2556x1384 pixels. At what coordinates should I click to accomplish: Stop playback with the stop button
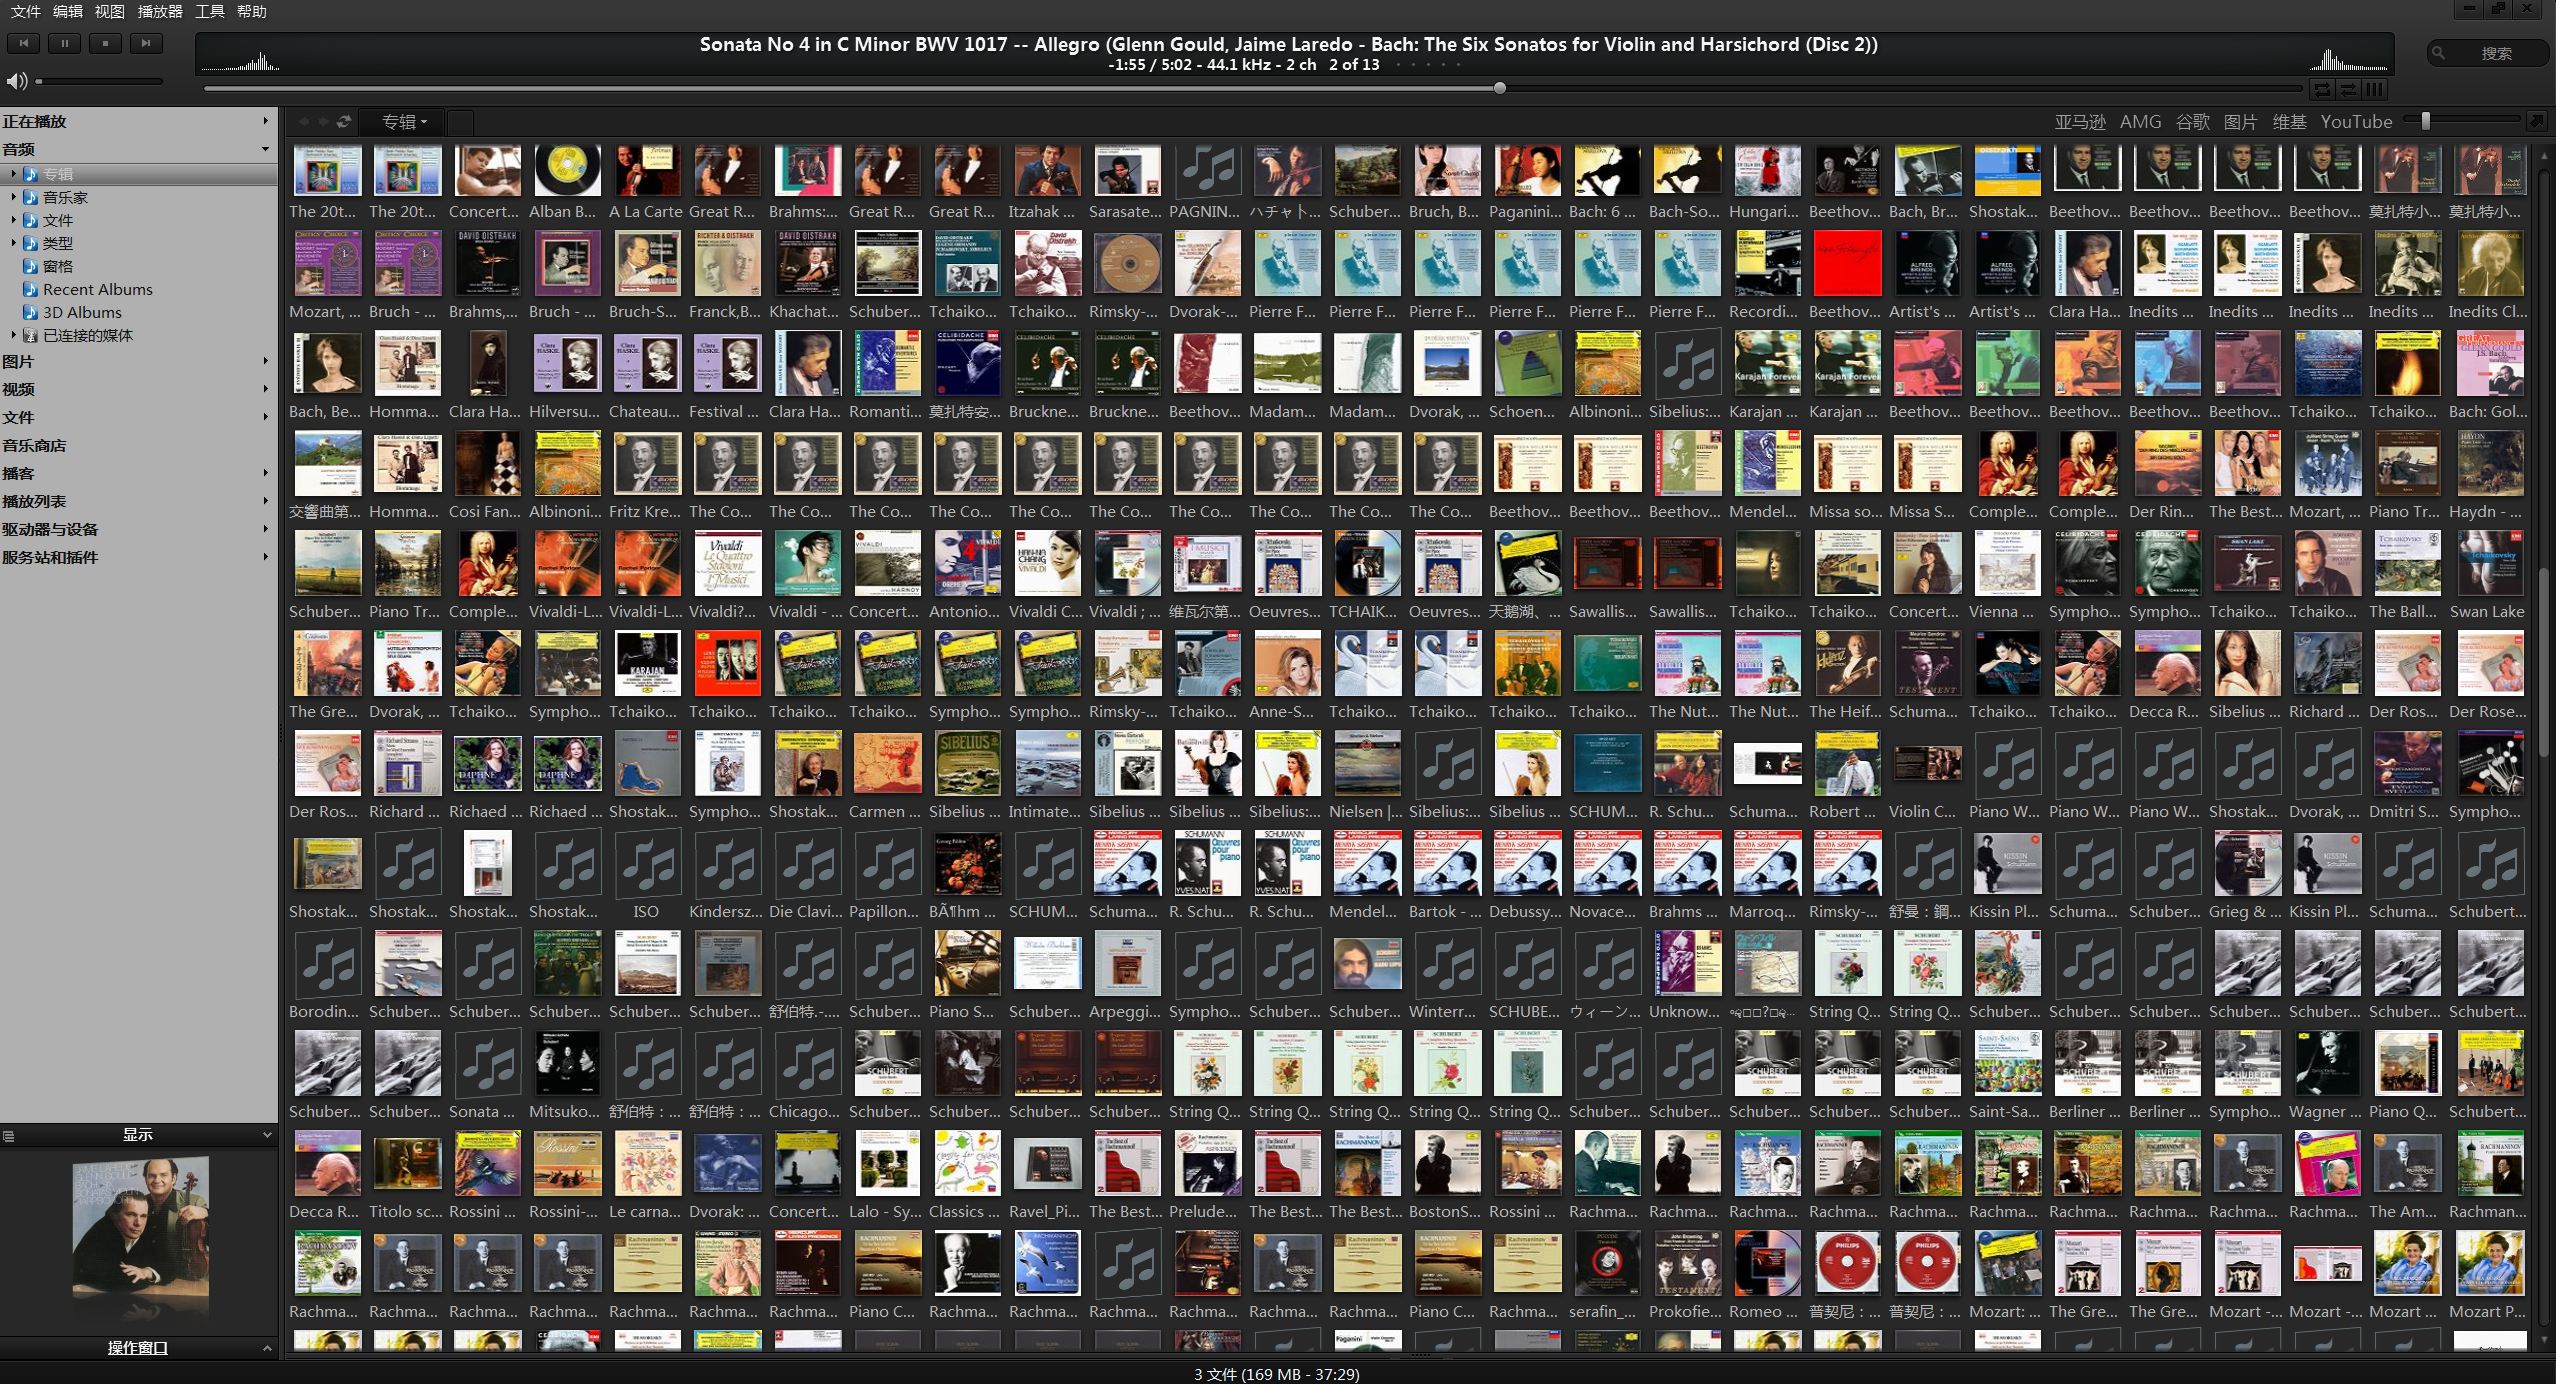[x=105, y=43]
